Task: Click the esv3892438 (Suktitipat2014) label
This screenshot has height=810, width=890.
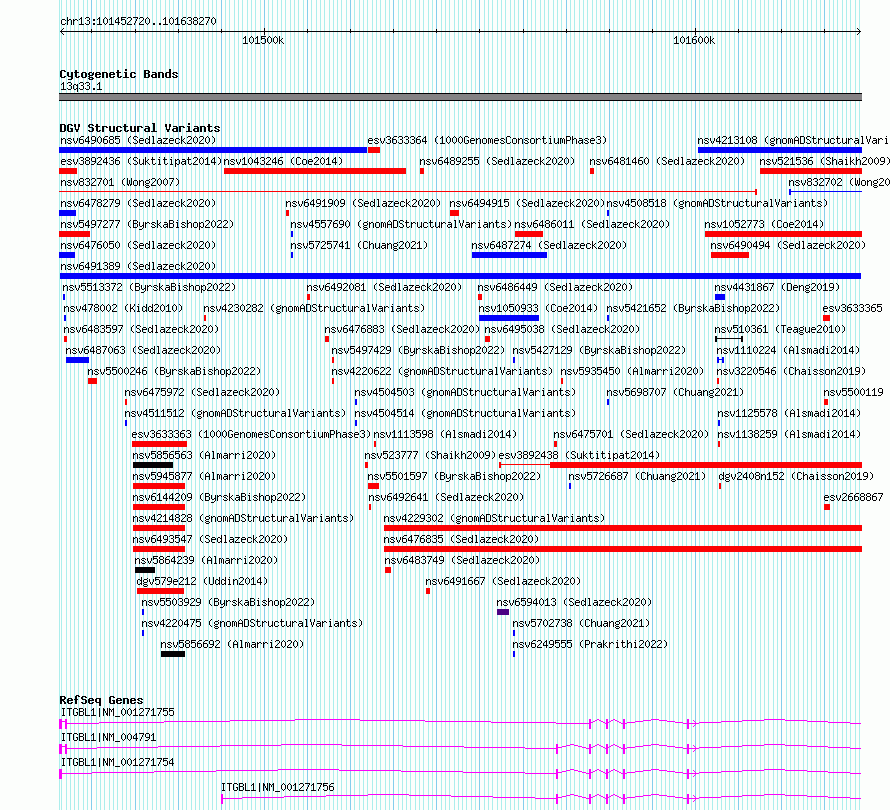Action: tap(579, 455)
